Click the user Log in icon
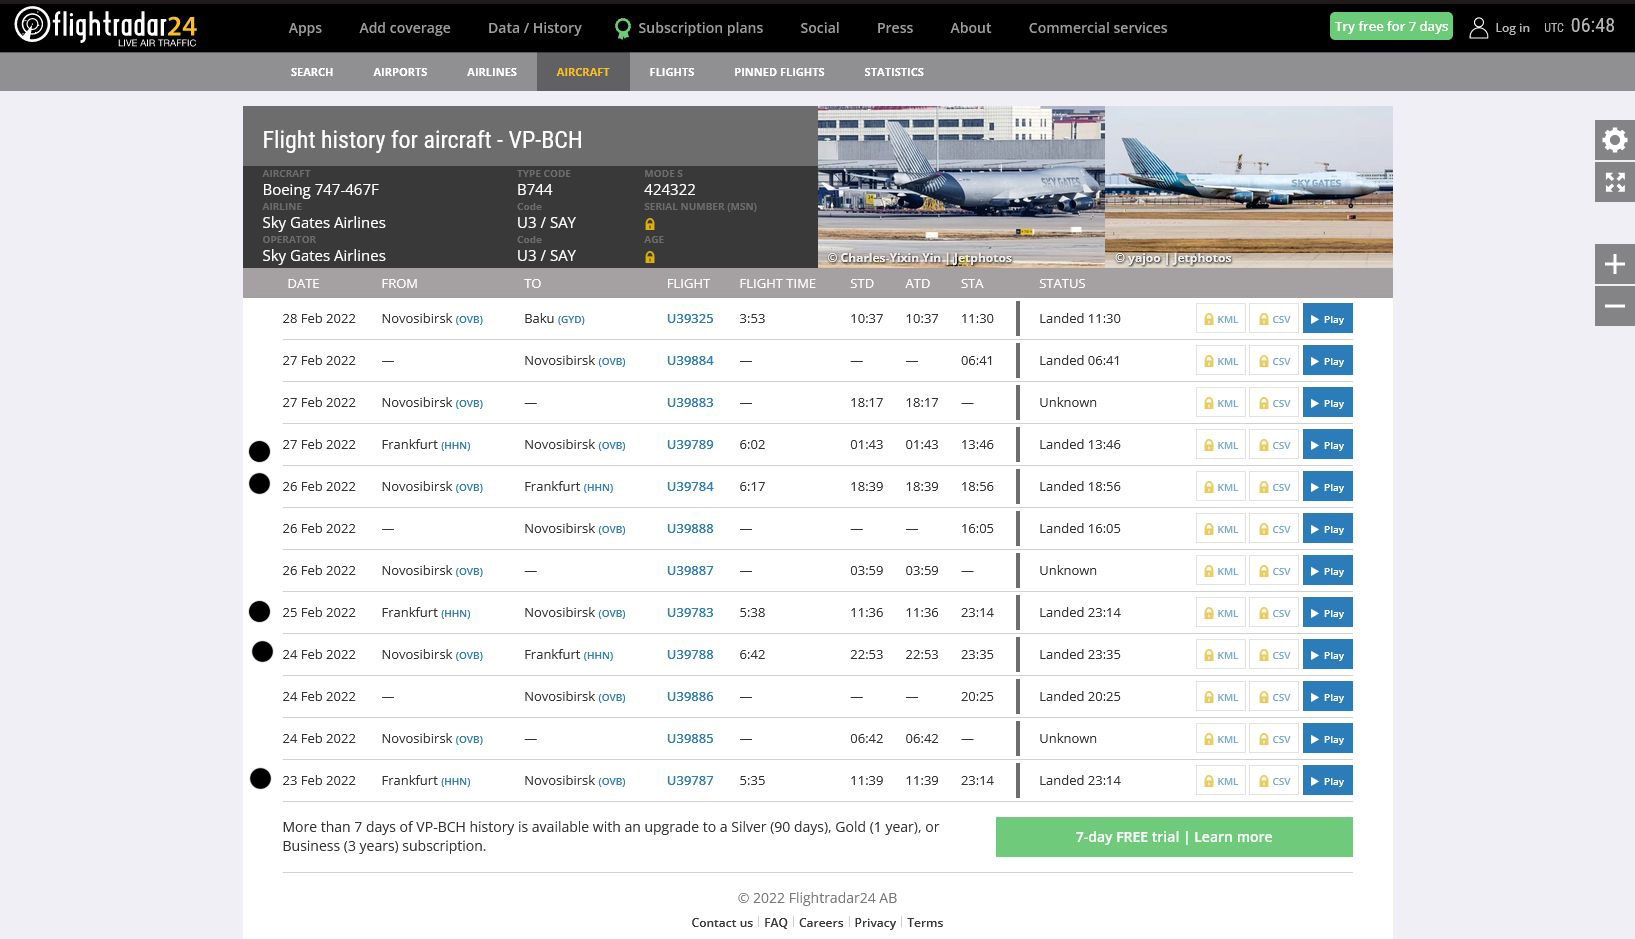 (x=1478, y=28)
